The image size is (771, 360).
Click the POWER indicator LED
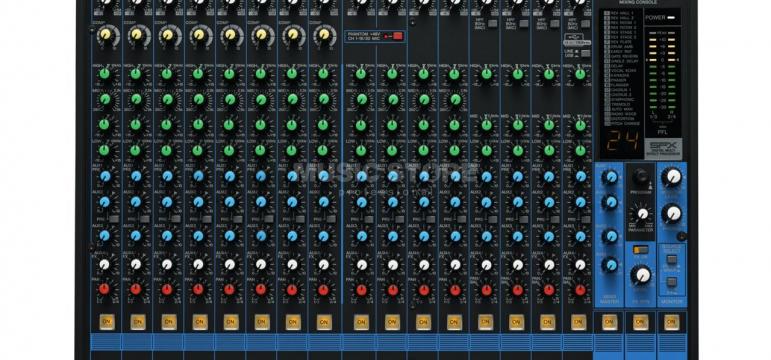click(672, 17)
